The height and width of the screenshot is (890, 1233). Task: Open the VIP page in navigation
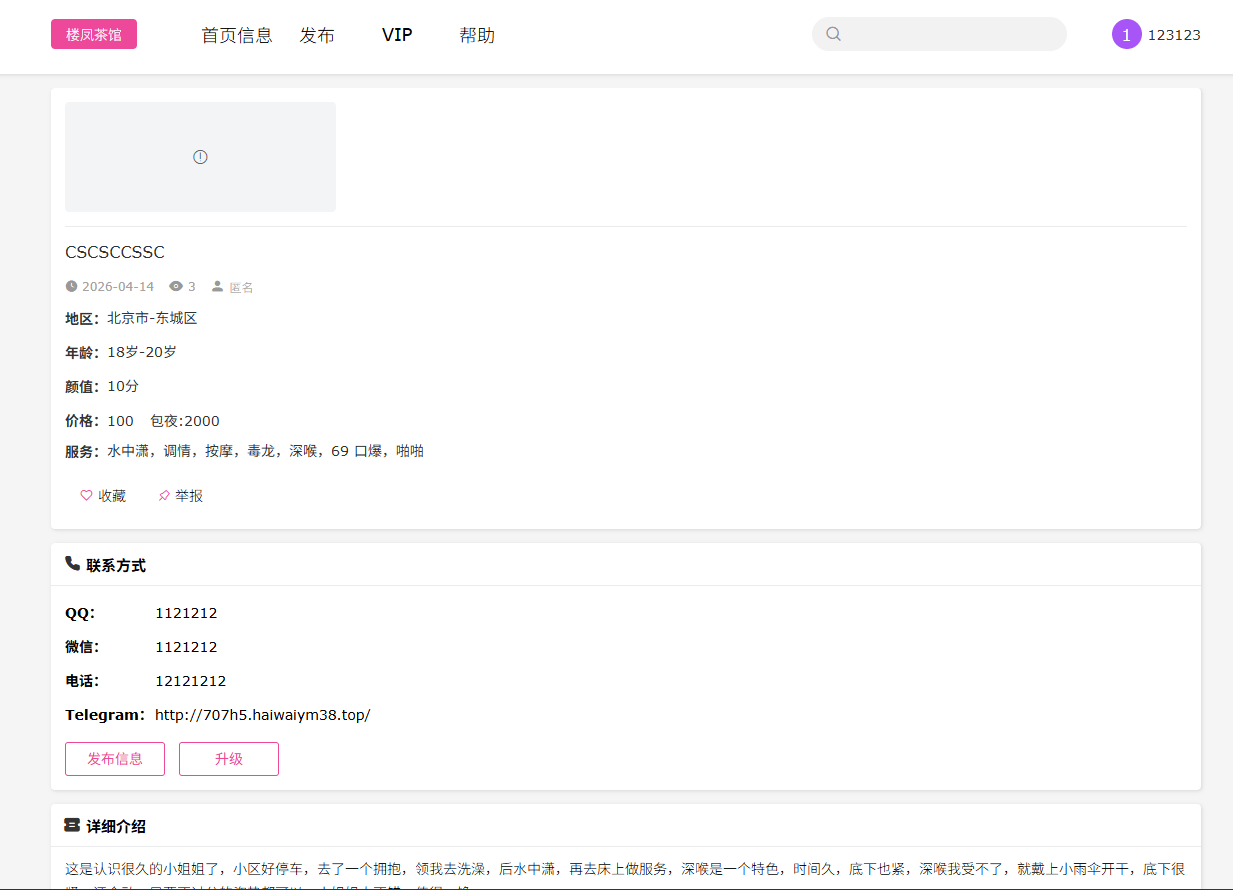click(397, 35)
